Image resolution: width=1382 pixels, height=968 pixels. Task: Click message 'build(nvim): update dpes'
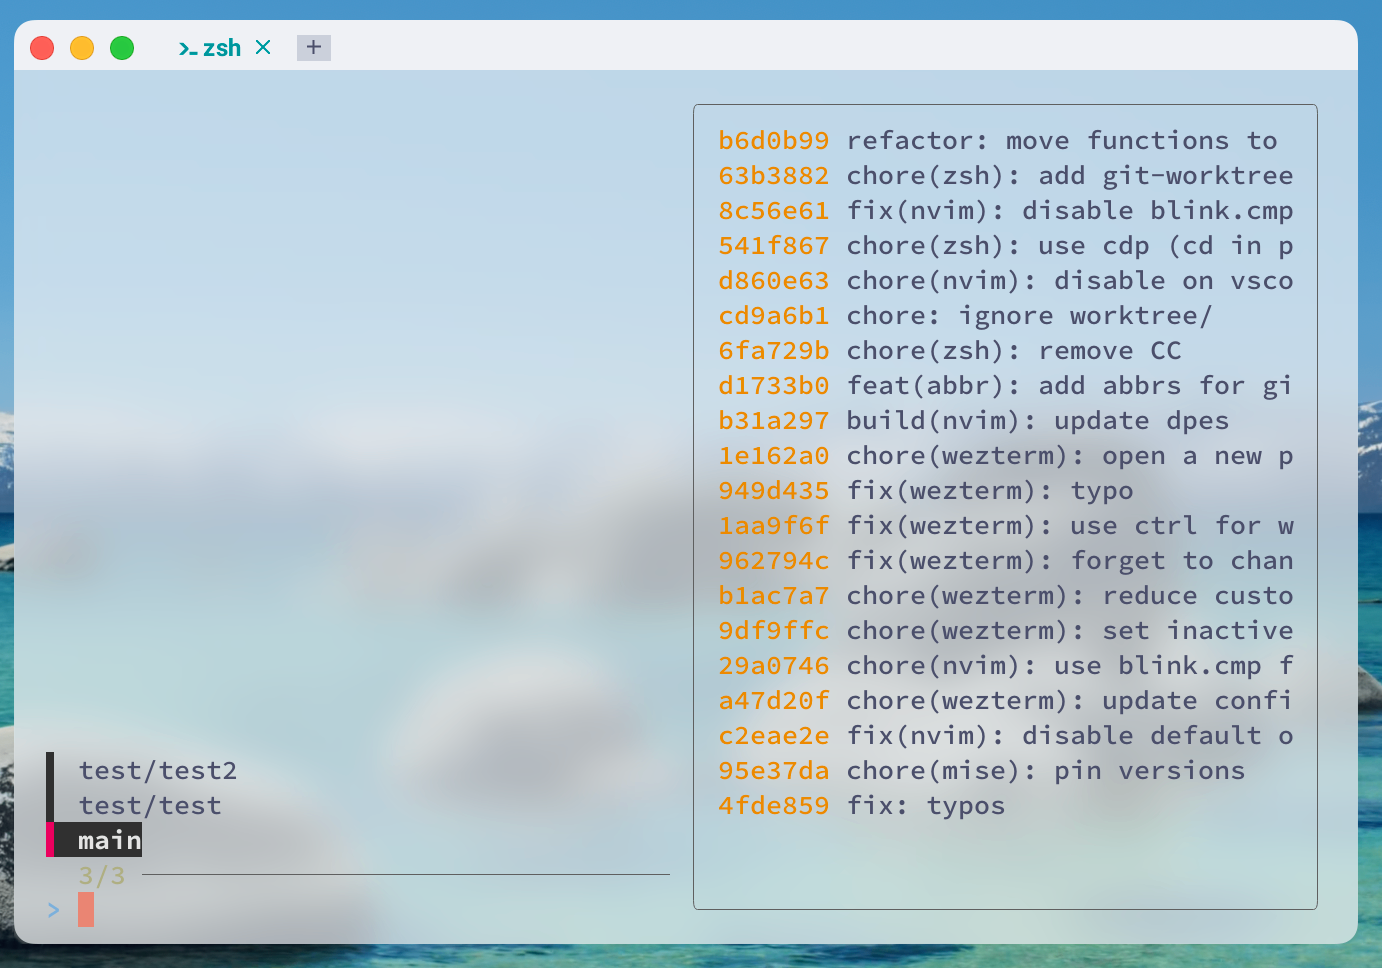click(1038, 421)
